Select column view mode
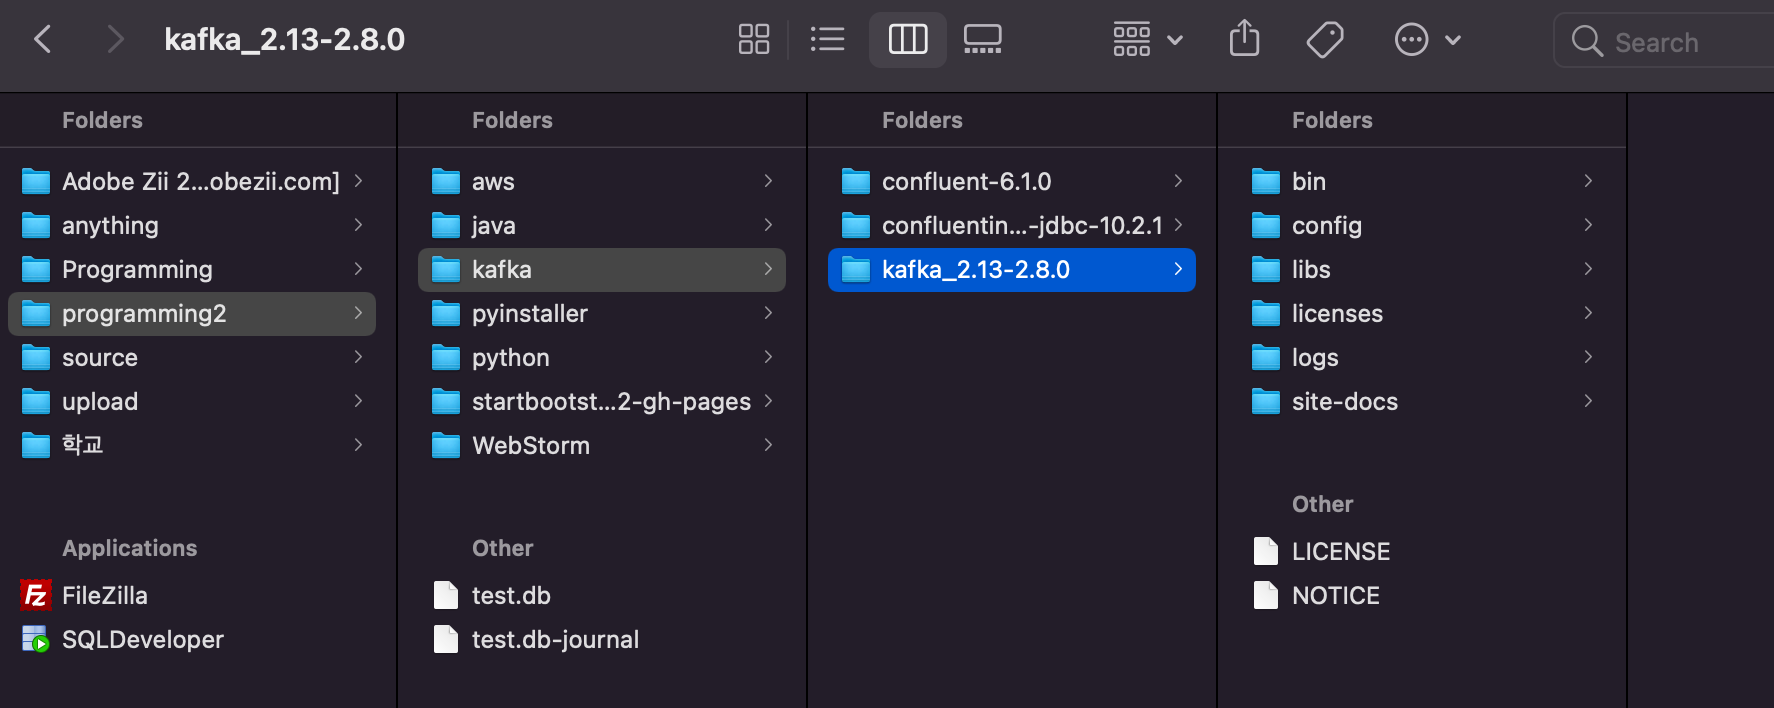The height and width of the screenshot is (708, 1774). (x=907, y=40)
